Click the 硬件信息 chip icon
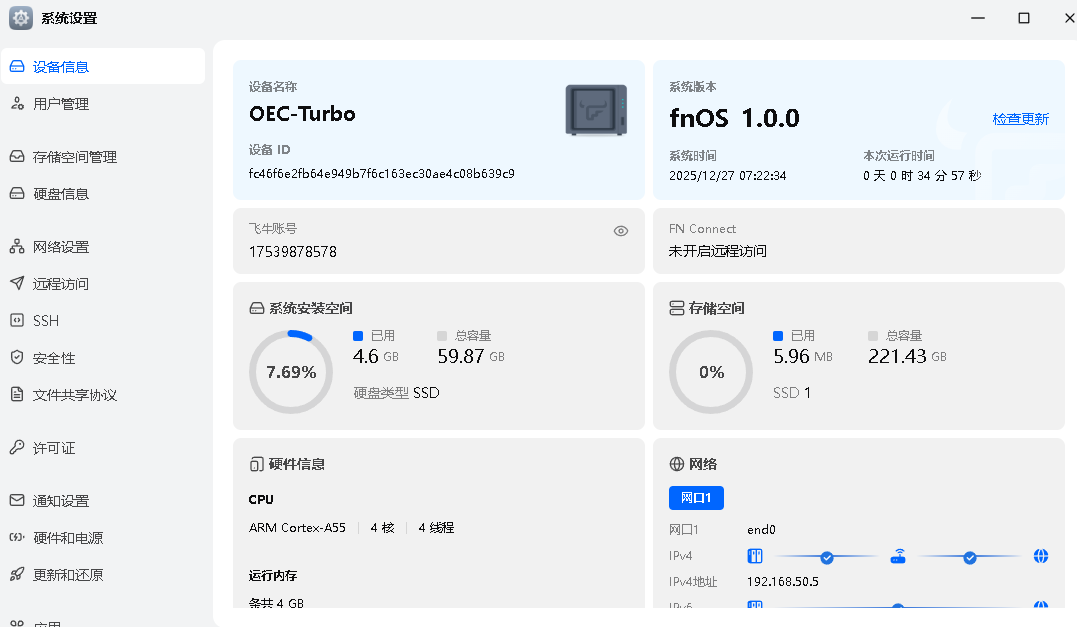Screen dimensions: 1077x627 tap(257, 464)
